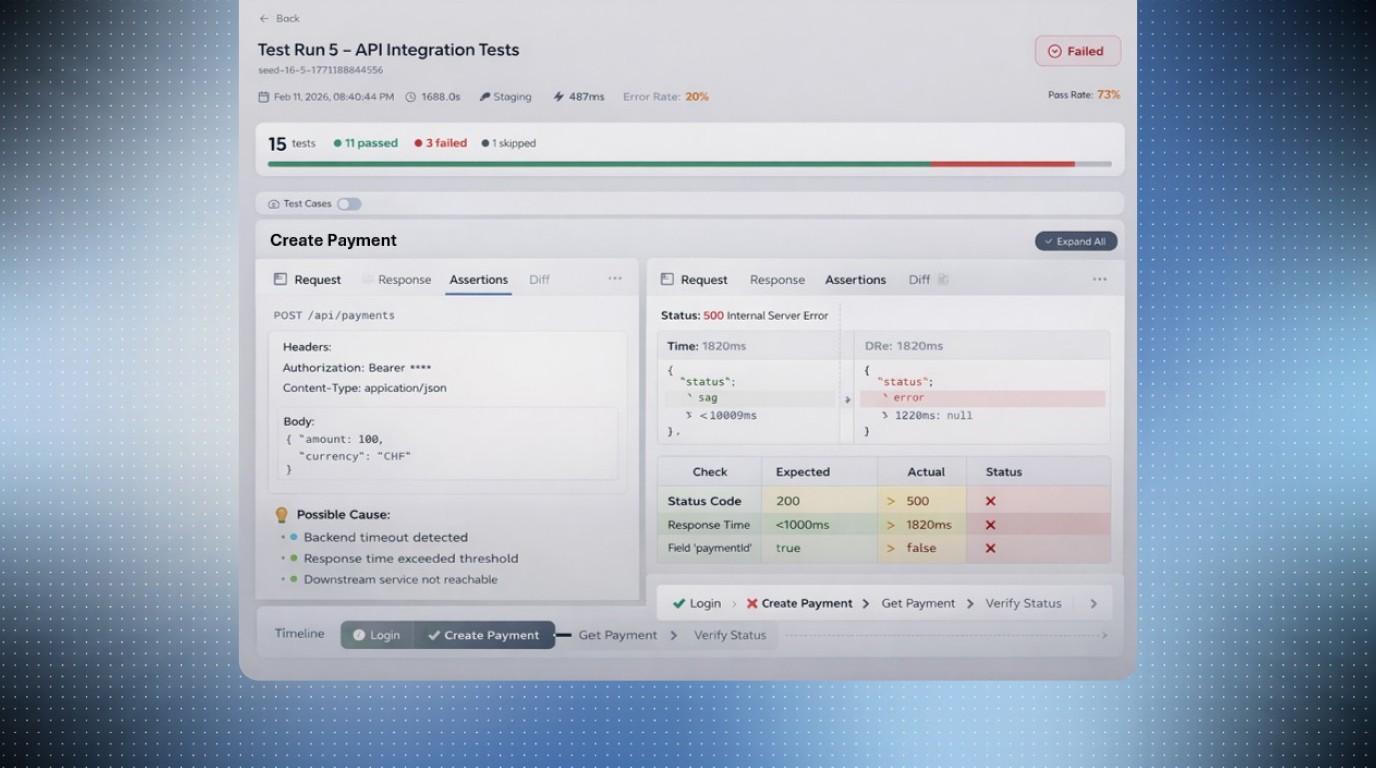The width and height of the screenshot is (1376, 768).
Task: Click the red X in Field 'paymentId' row
Action: click(990, 548)
